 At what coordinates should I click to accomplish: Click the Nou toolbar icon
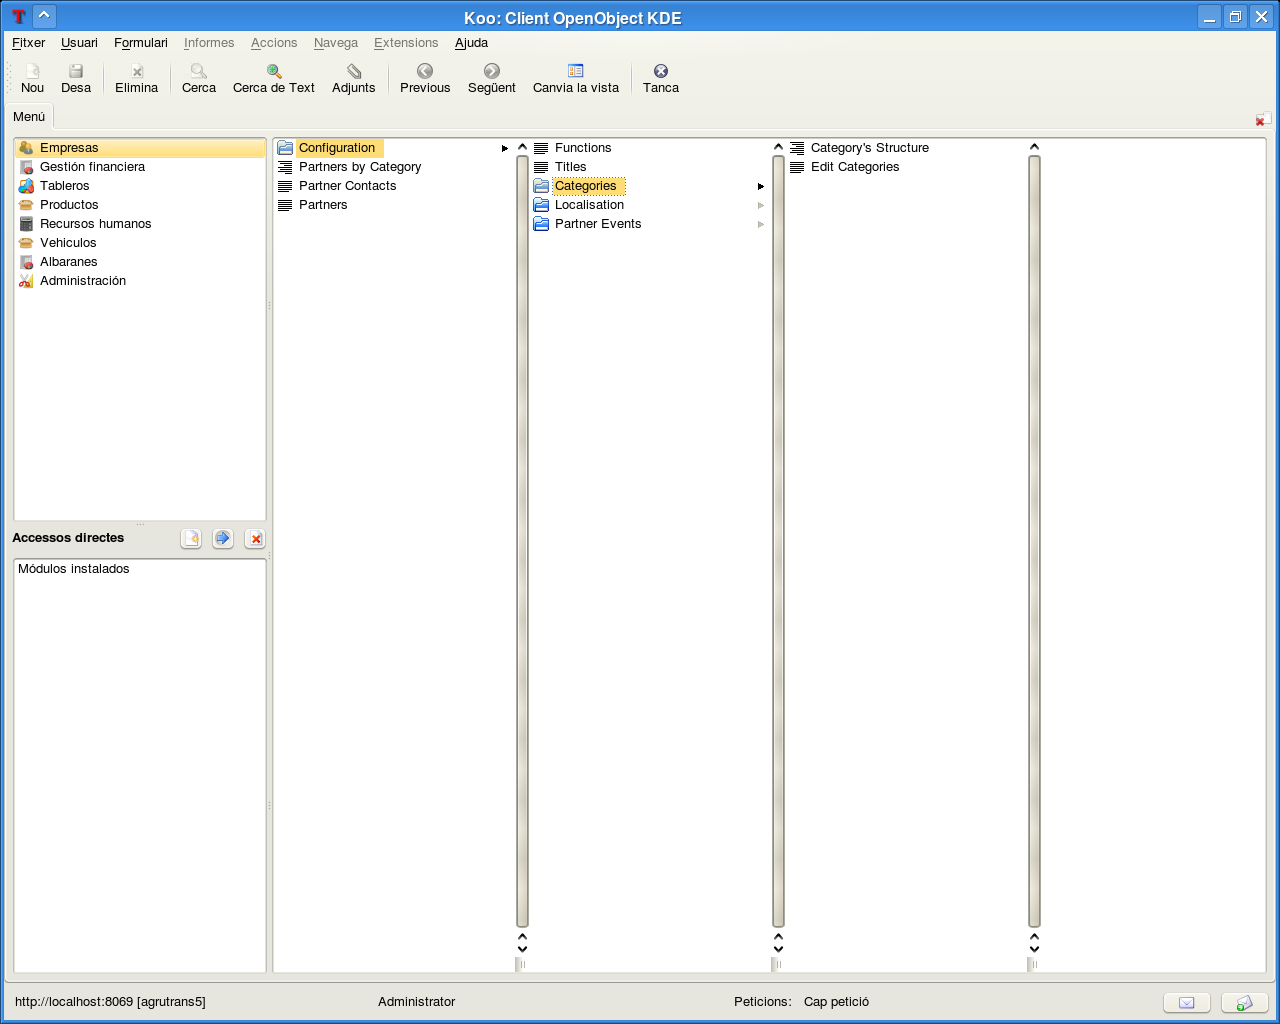pyautogui.click(x=32, y=78)
